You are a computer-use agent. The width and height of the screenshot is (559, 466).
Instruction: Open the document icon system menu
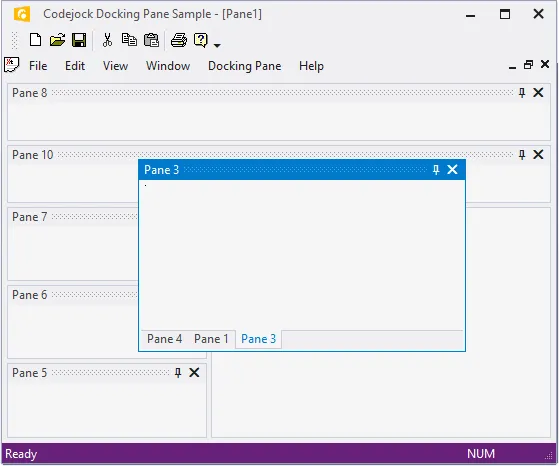coord(11,65)
